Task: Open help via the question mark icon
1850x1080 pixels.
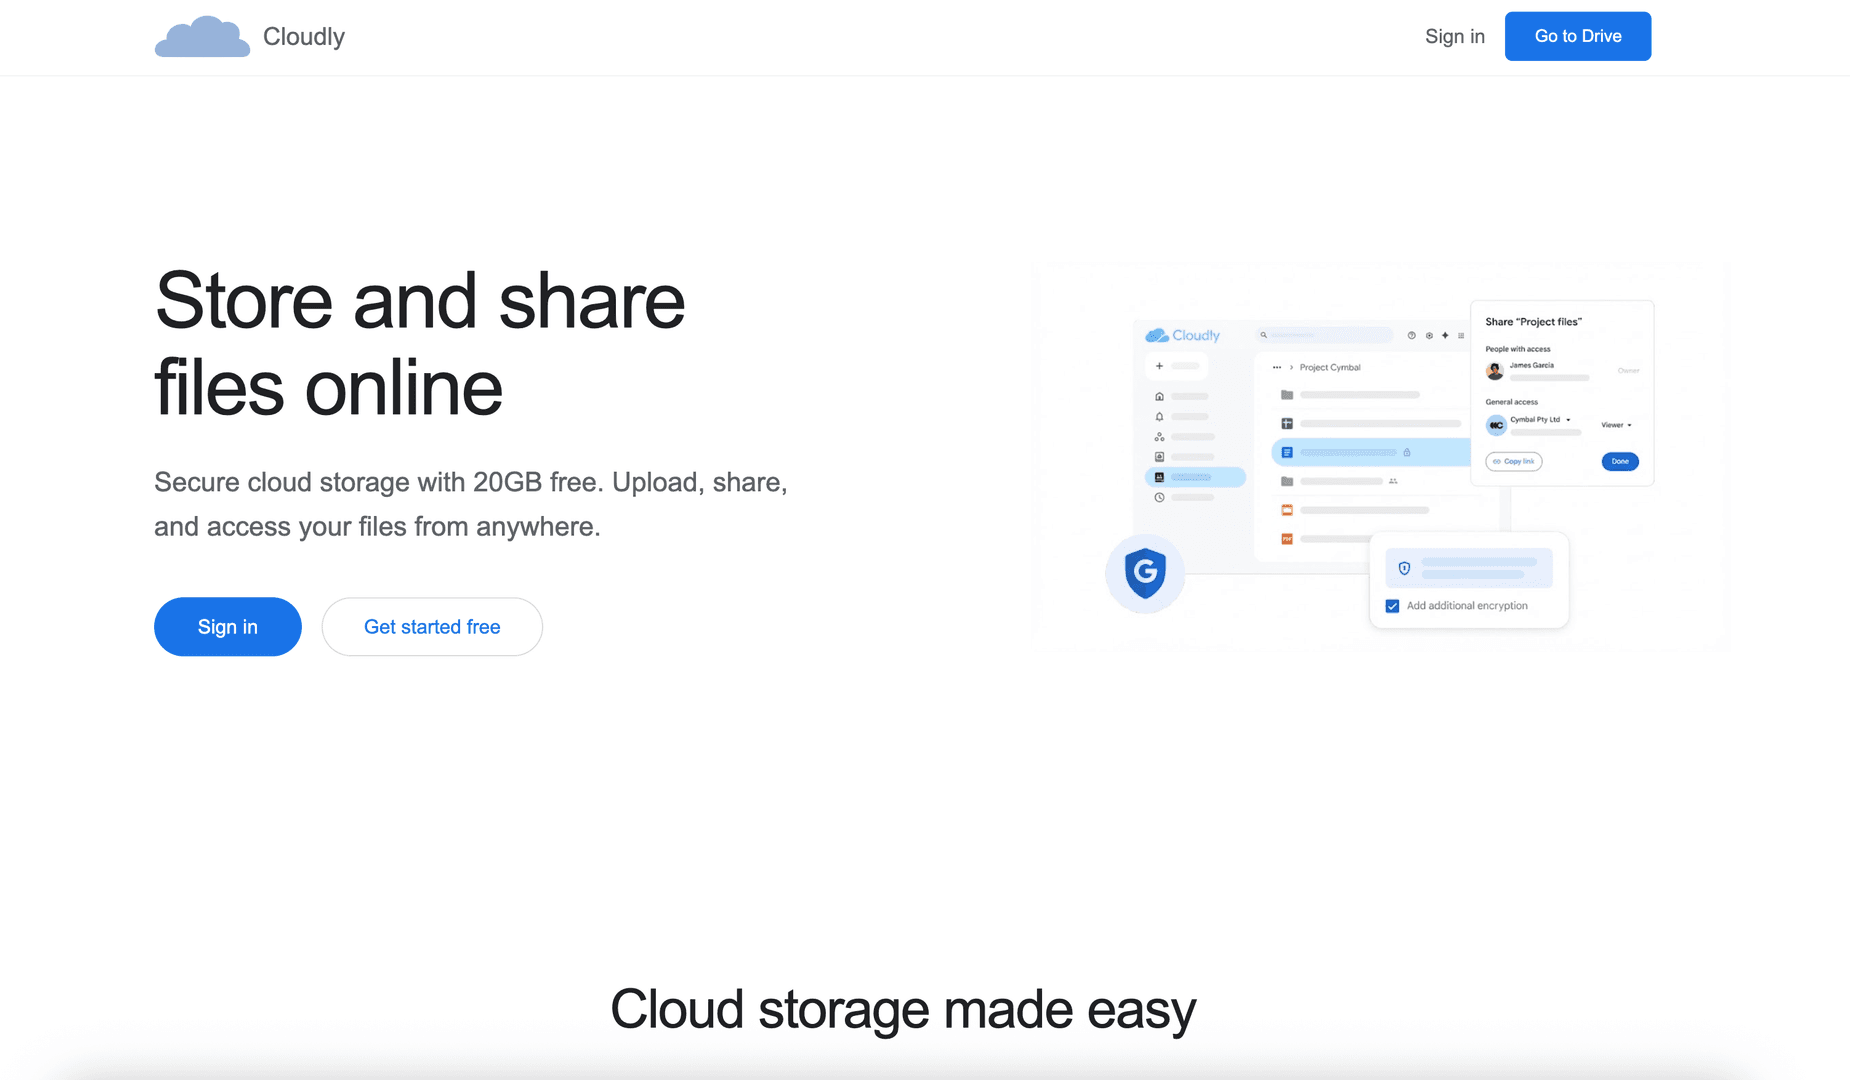Action: 1411,336
